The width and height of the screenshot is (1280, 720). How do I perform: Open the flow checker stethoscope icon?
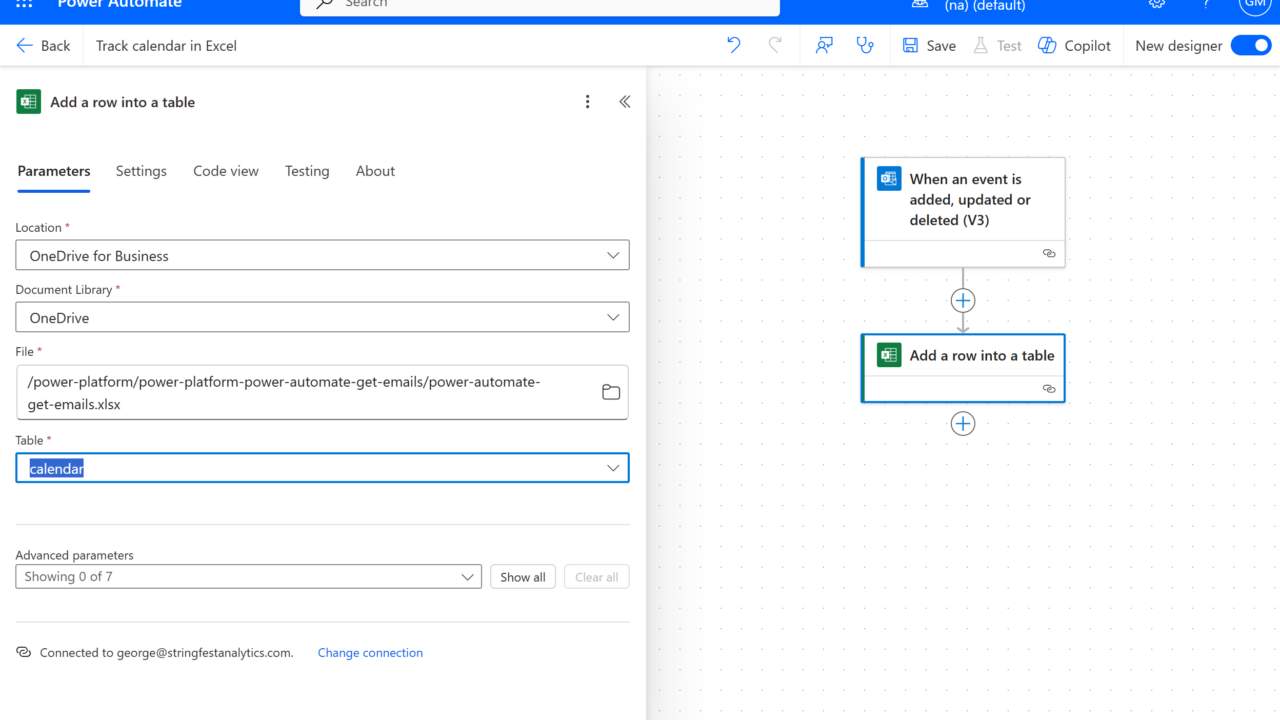pos(865,45)
